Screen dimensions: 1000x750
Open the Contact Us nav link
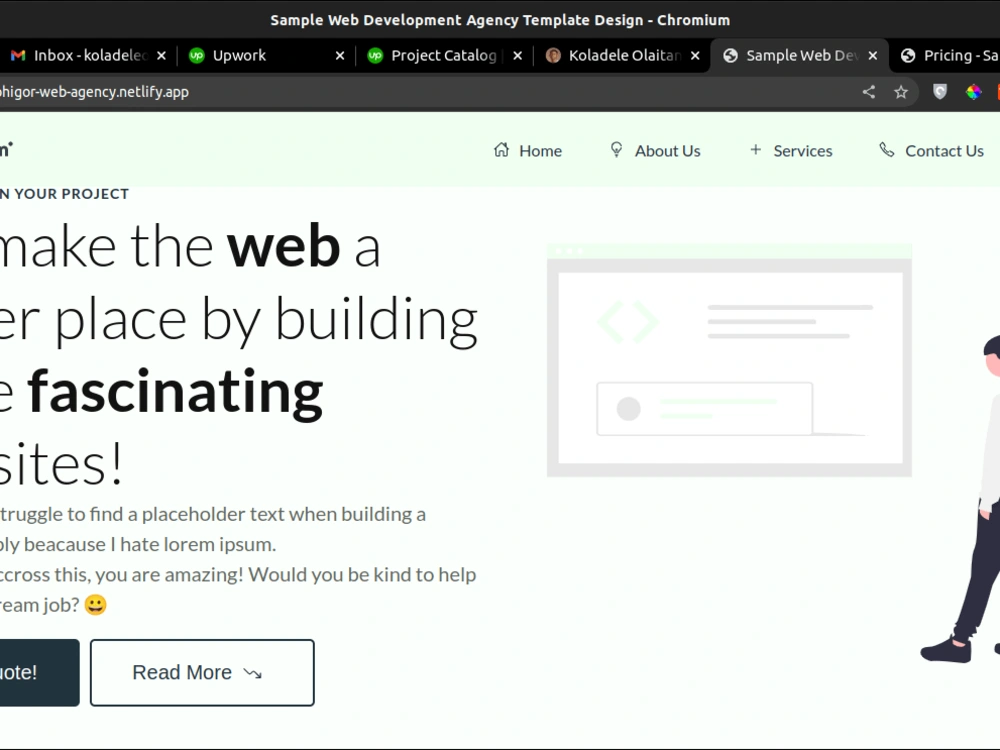coord(931,151)
